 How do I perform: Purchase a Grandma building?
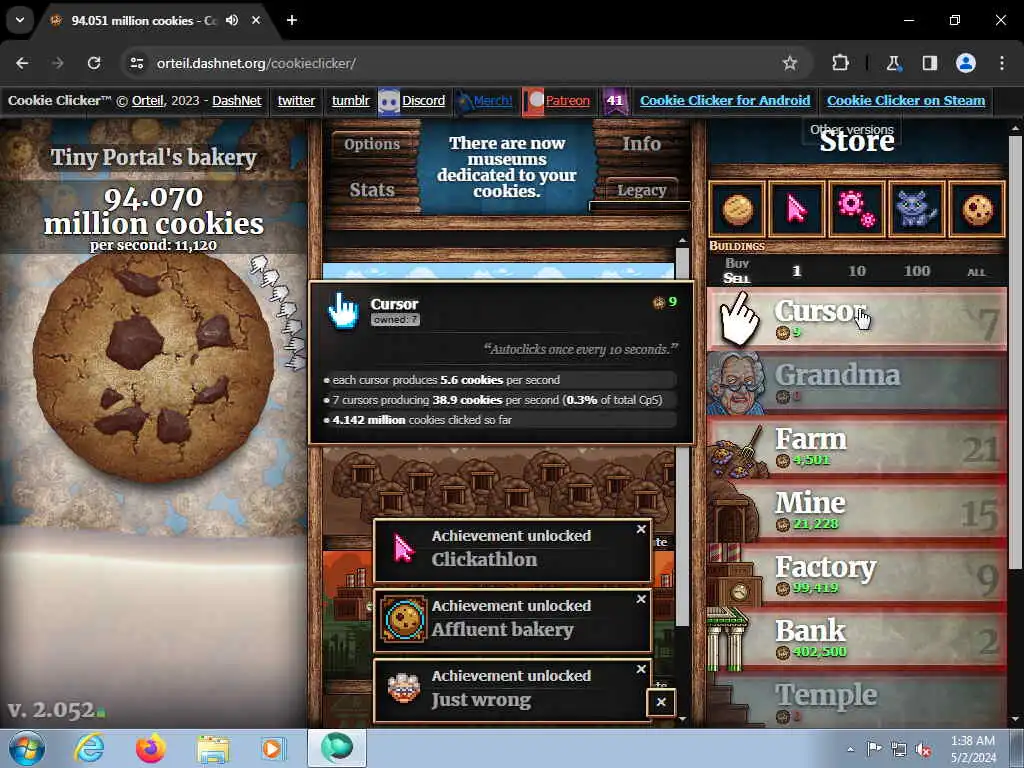(x=857, y=383)
